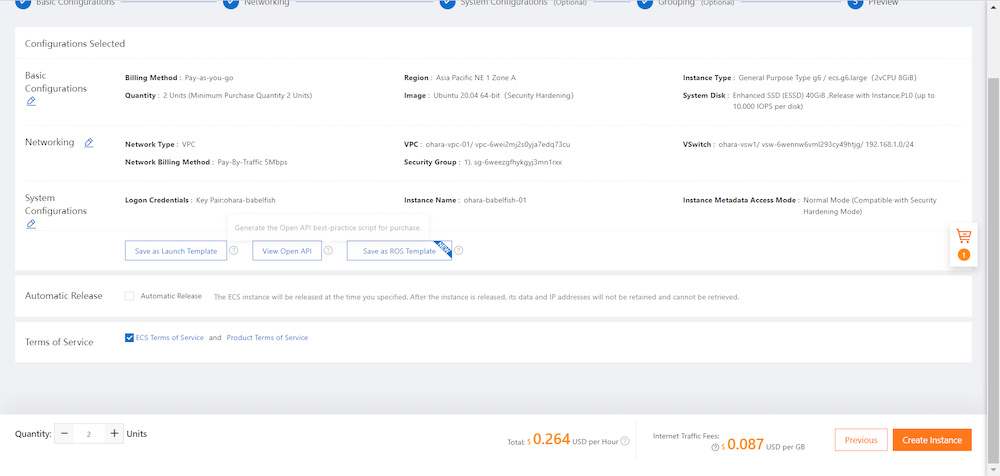Open ECS Terms of Service link

coord(170,338)
